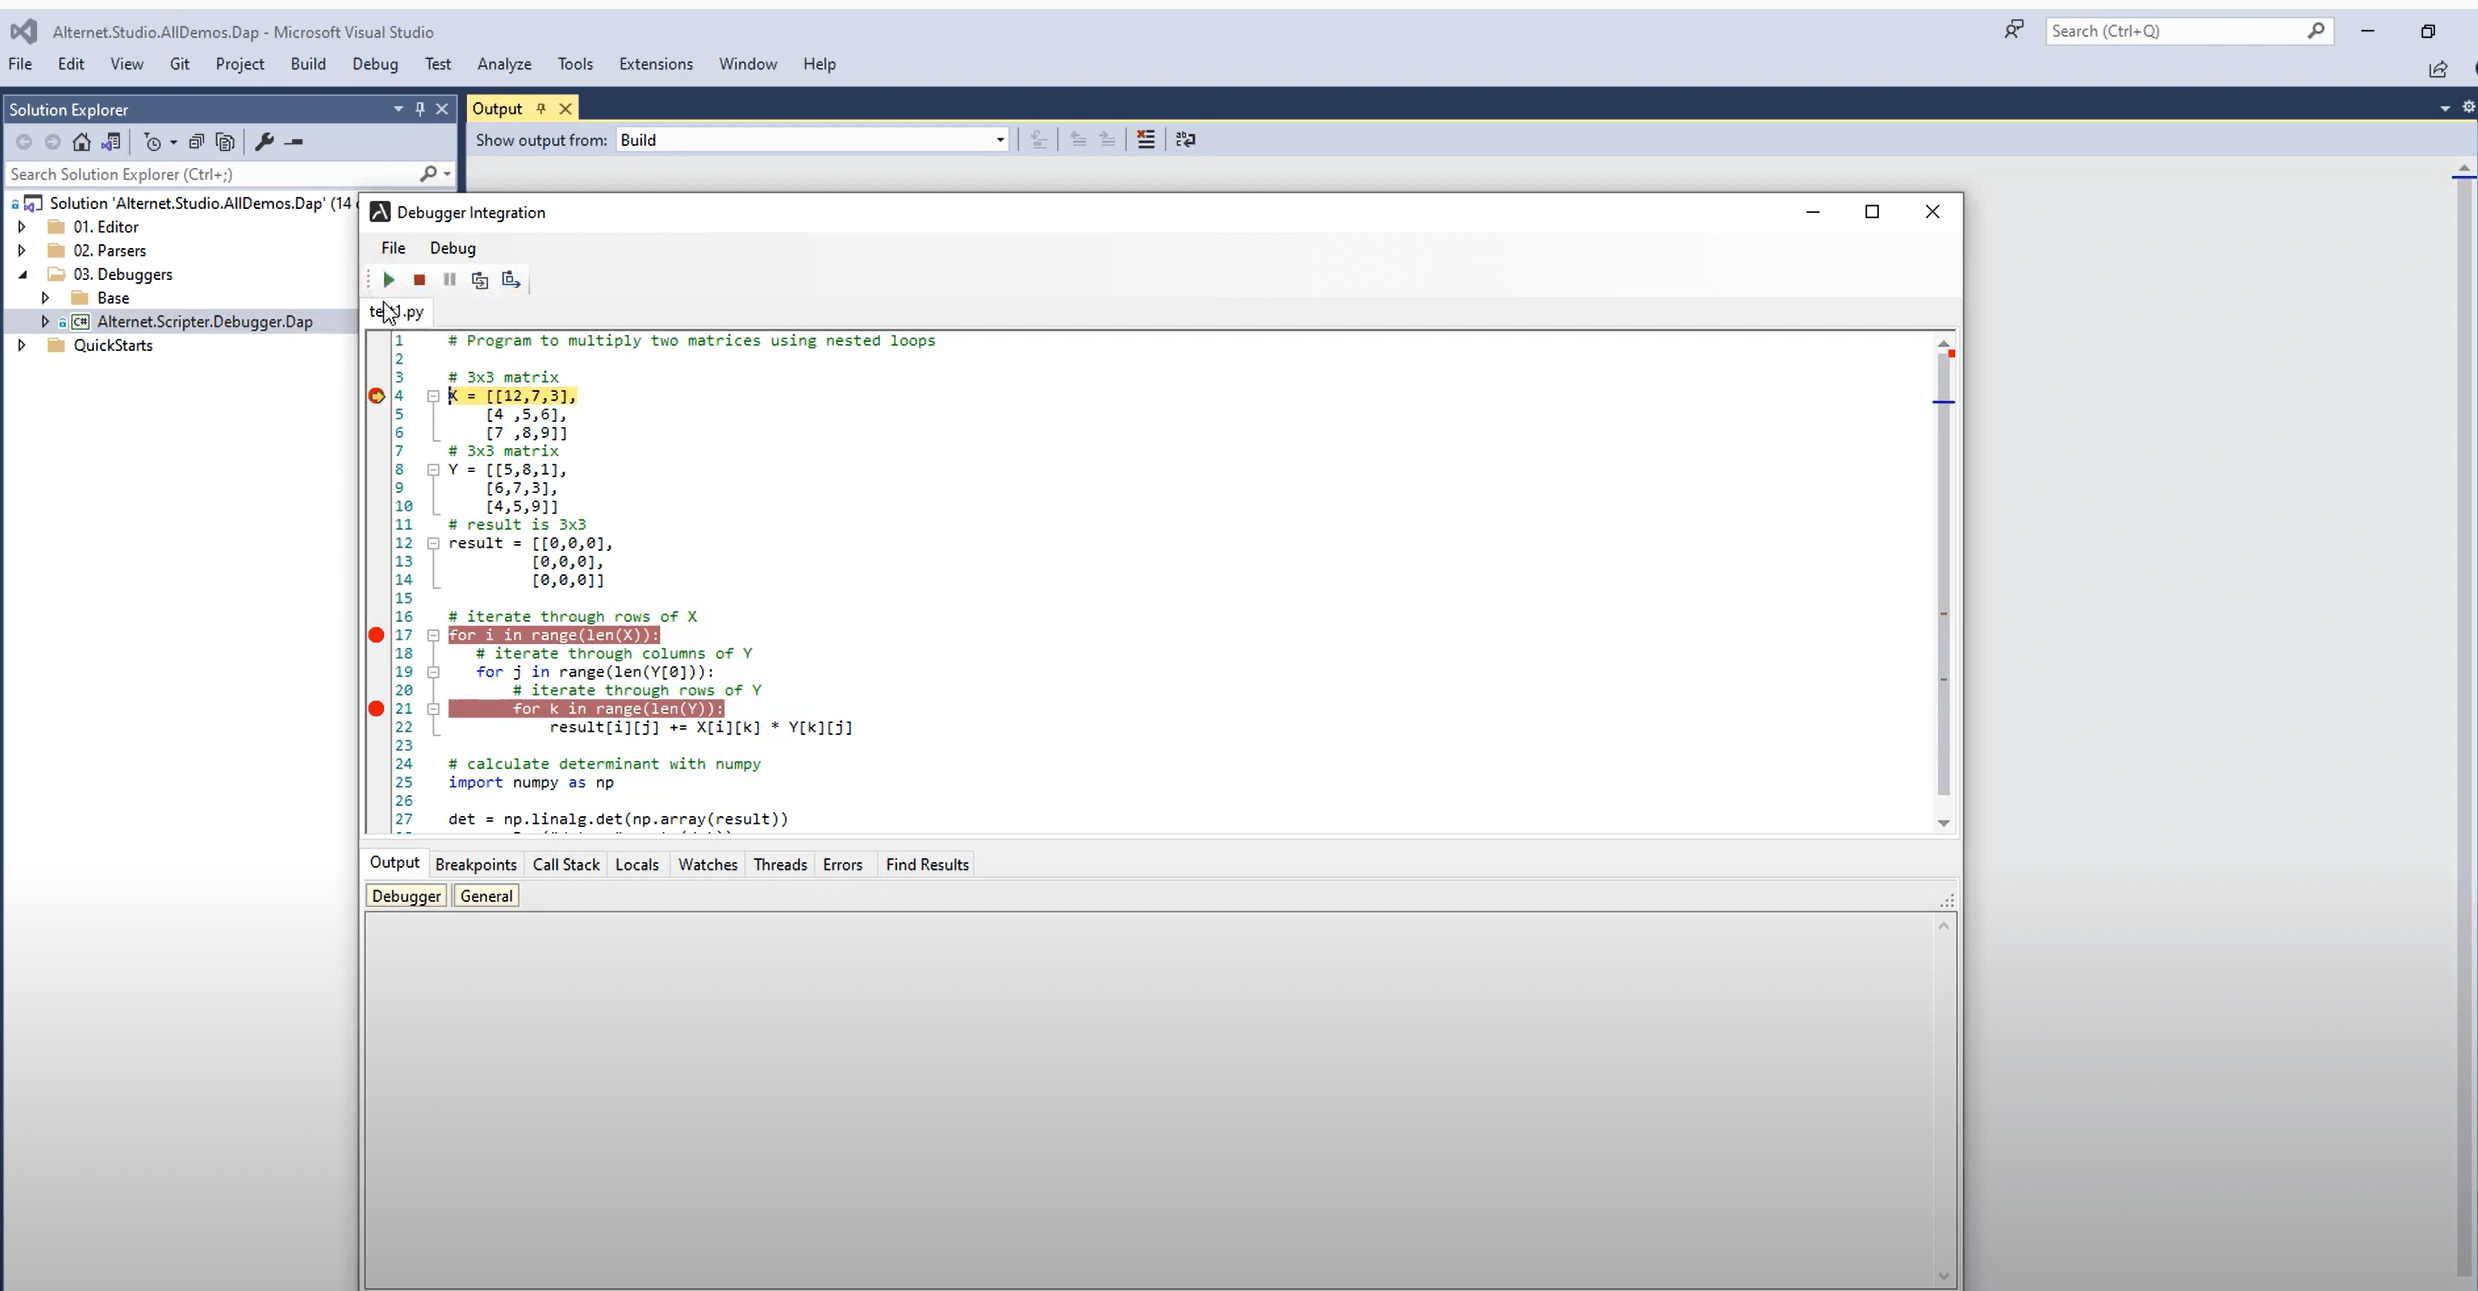Click Preview Selected Items dash icon

294,142
